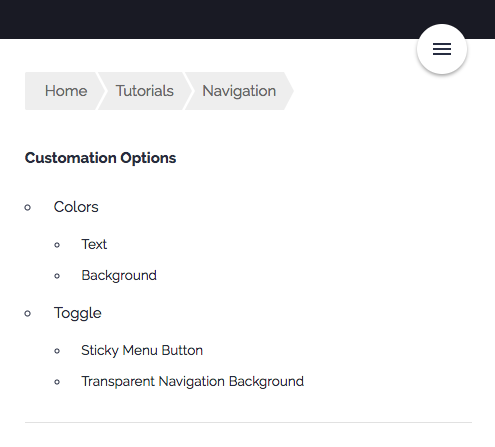Screen dimensions: 495x447
Task: Click the dark header bar
Action: pos(207,19)
